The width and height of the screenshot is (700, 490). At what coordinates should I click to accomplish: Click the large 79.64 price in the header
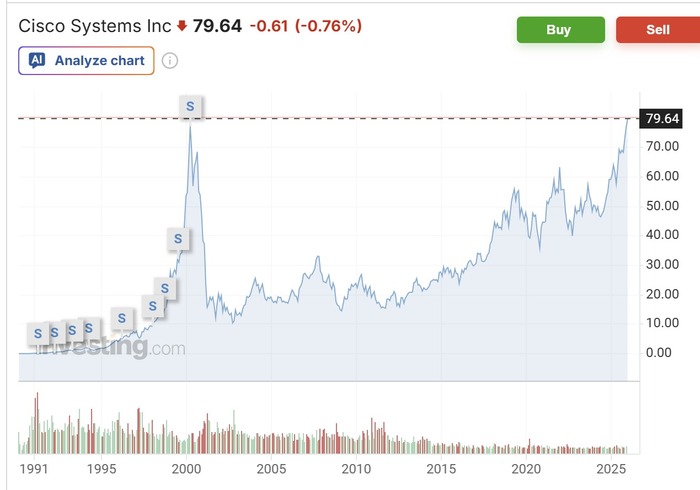point(216,26)
